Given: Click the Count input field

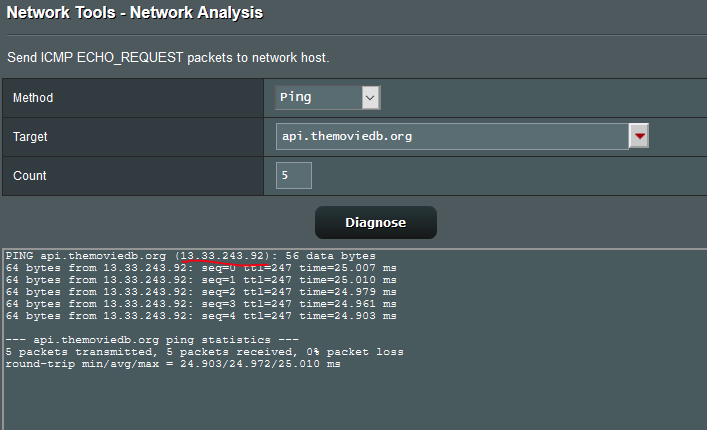Looking at the screenshot, I should point(294,175).
